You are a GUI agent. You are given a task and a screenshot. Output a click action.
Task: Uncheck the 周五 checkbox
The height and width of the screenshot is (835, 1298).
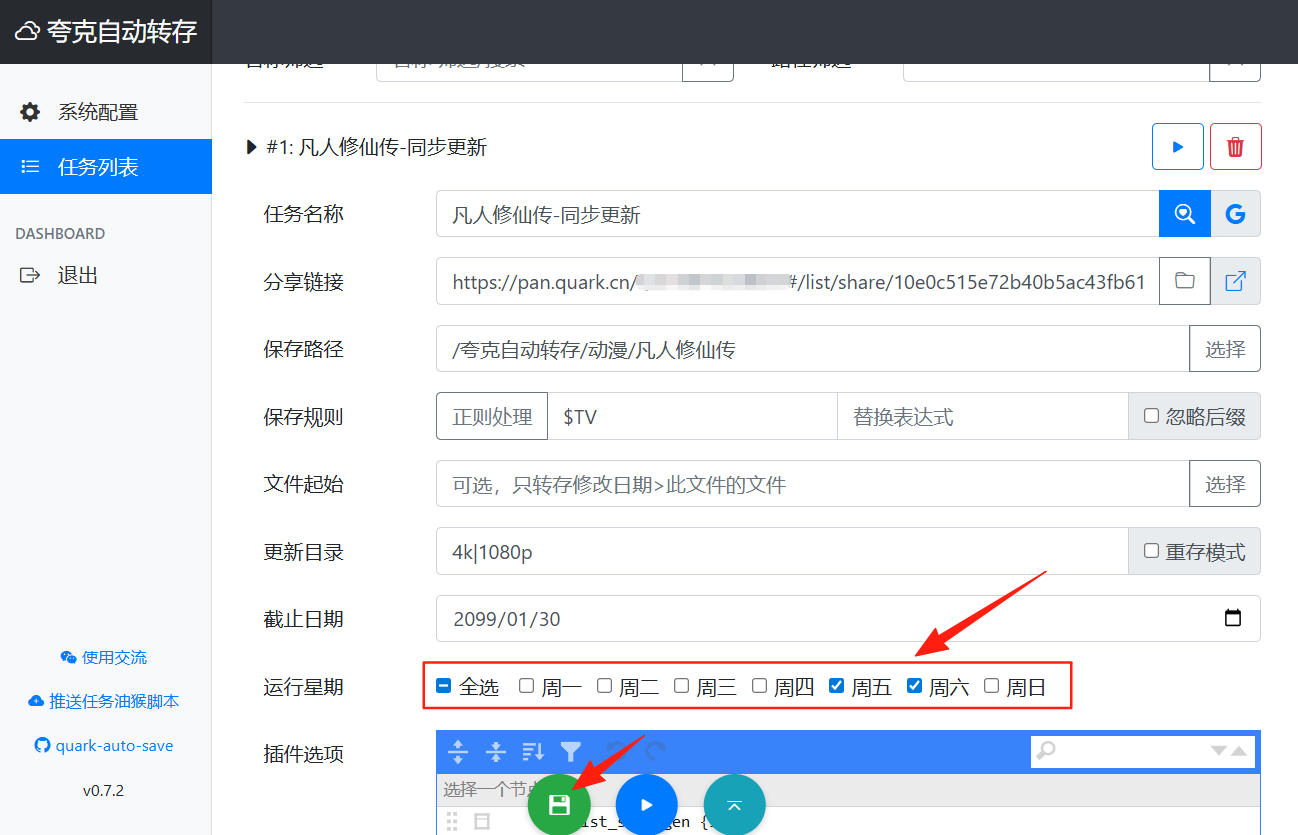(837, 686)
